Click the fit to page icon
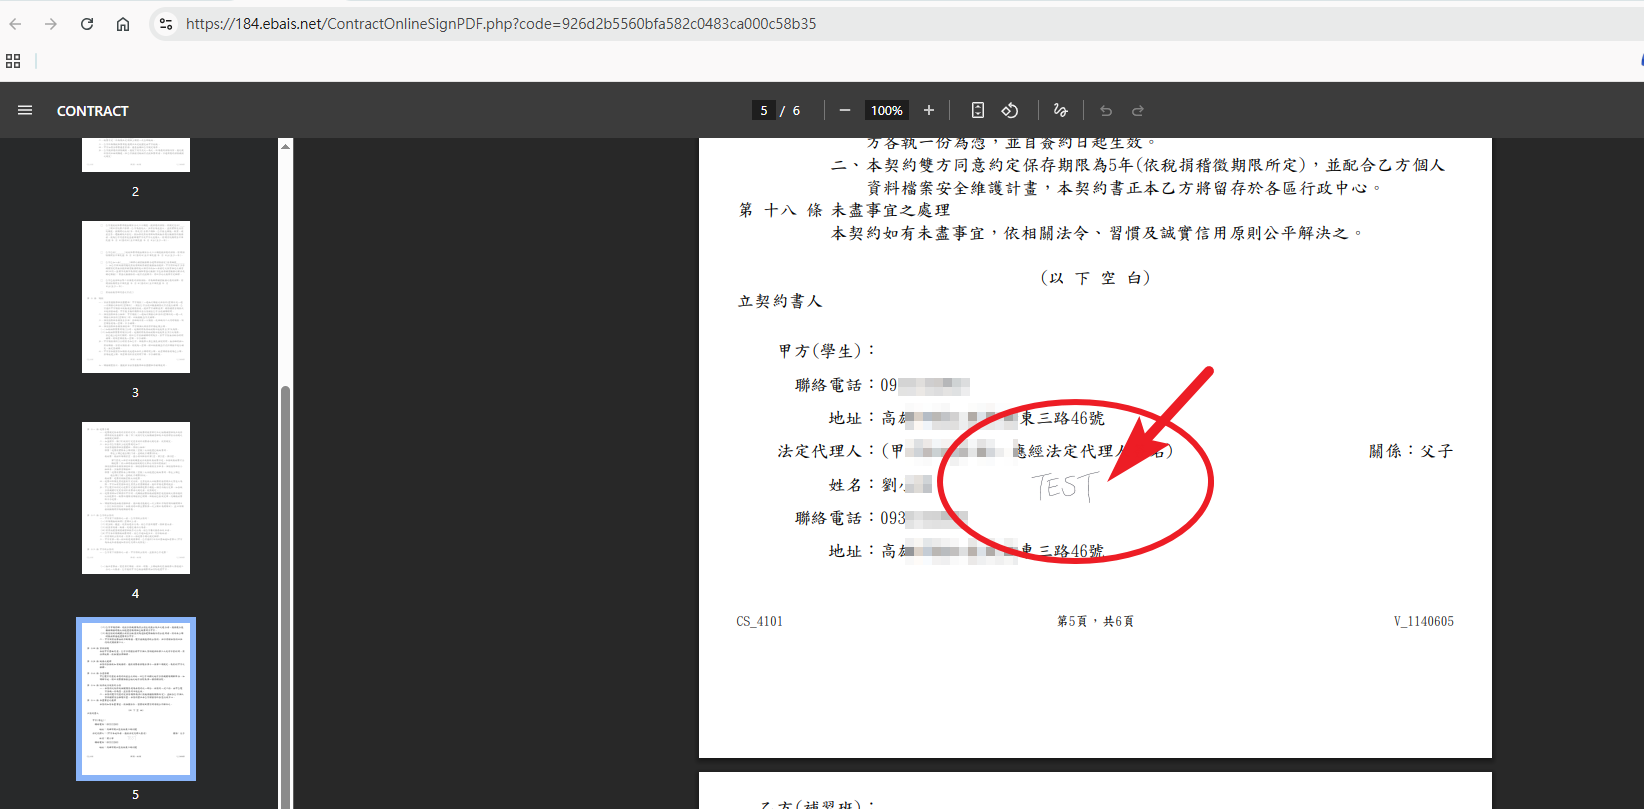1644x809 pixels. tap(978, 110)
